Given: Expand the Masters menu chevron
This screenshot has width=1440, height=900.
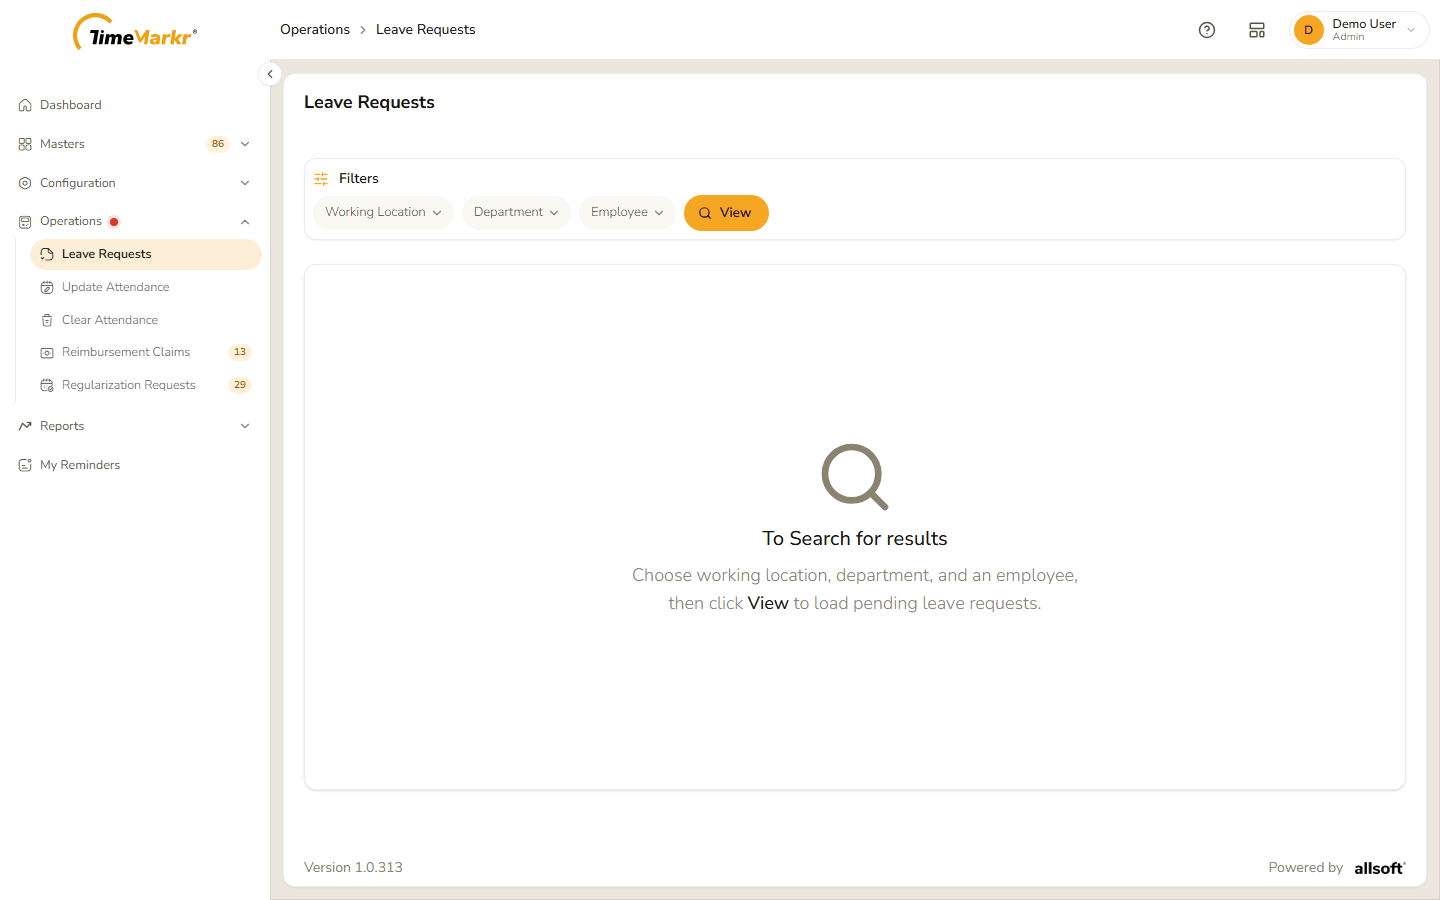Looking at the screenshot, I should (x=245, y=144).
